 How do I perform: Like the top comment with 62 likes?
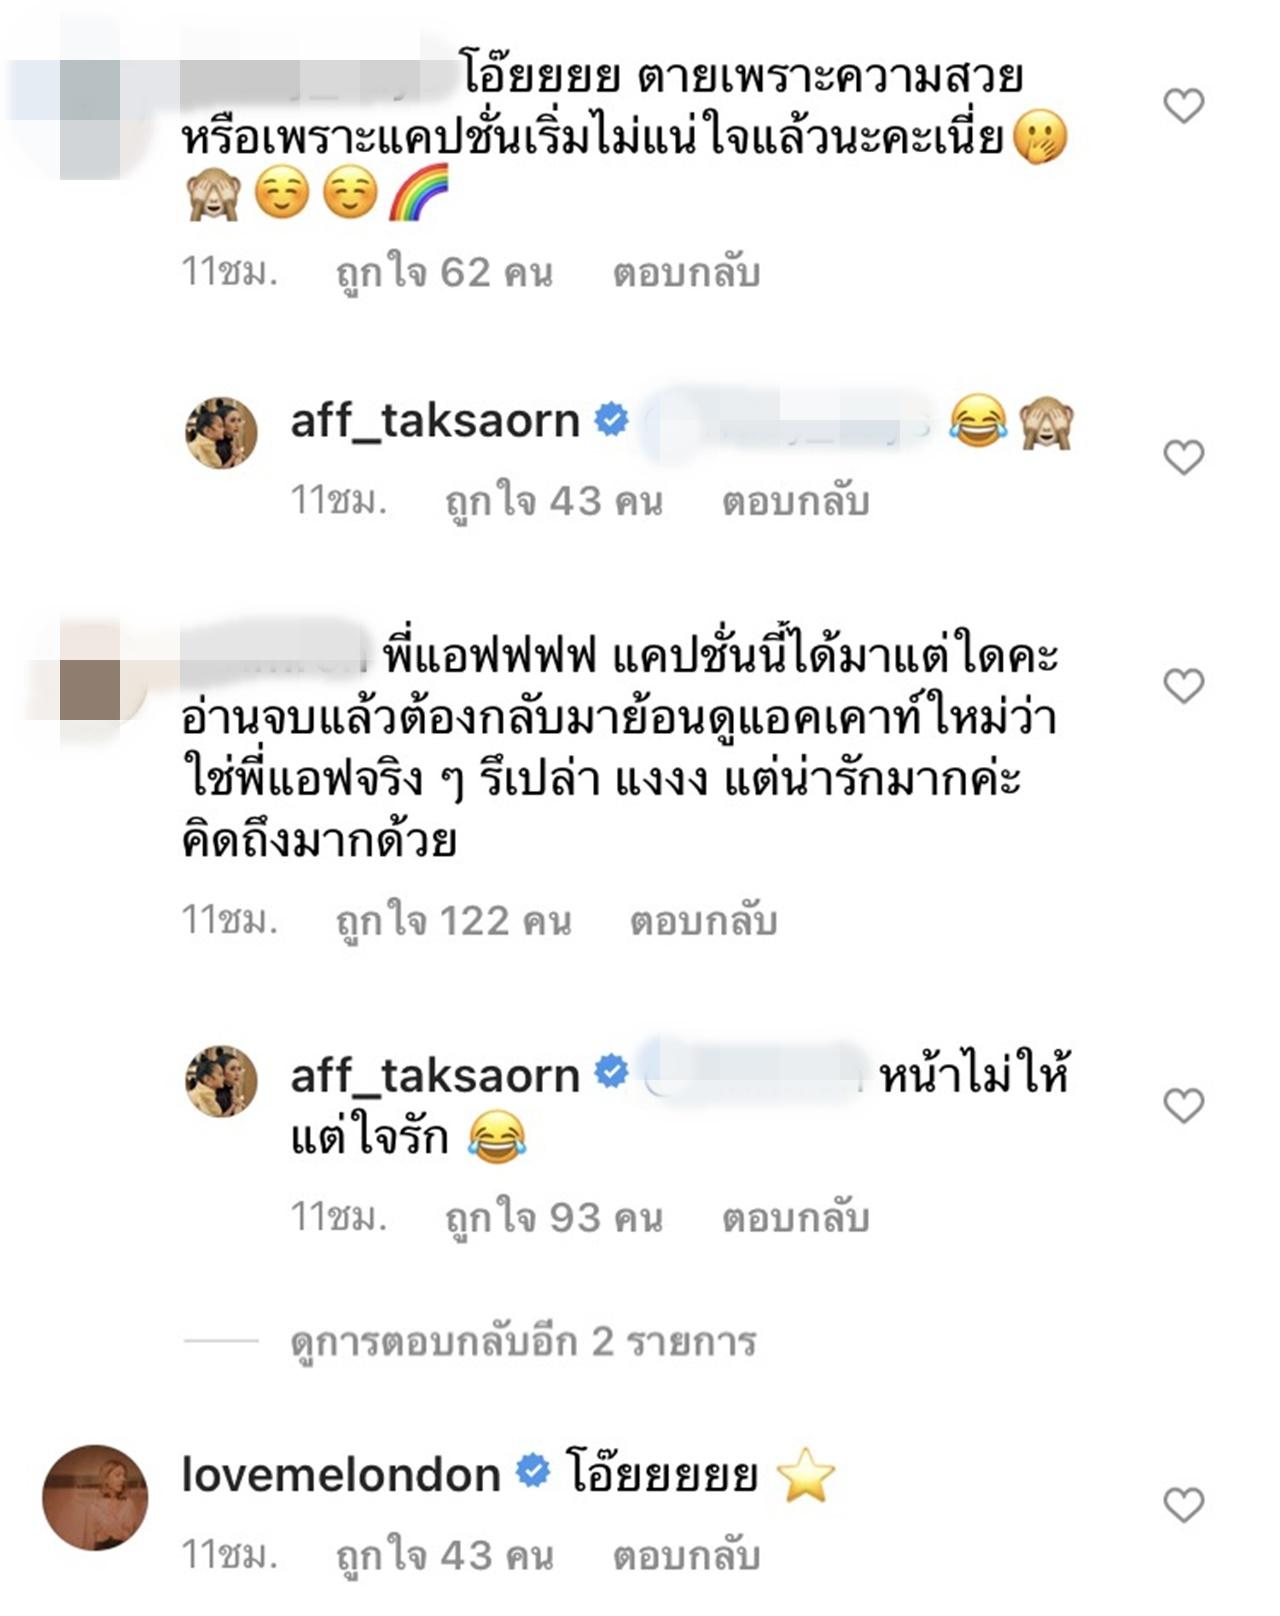pos(1184,106)
